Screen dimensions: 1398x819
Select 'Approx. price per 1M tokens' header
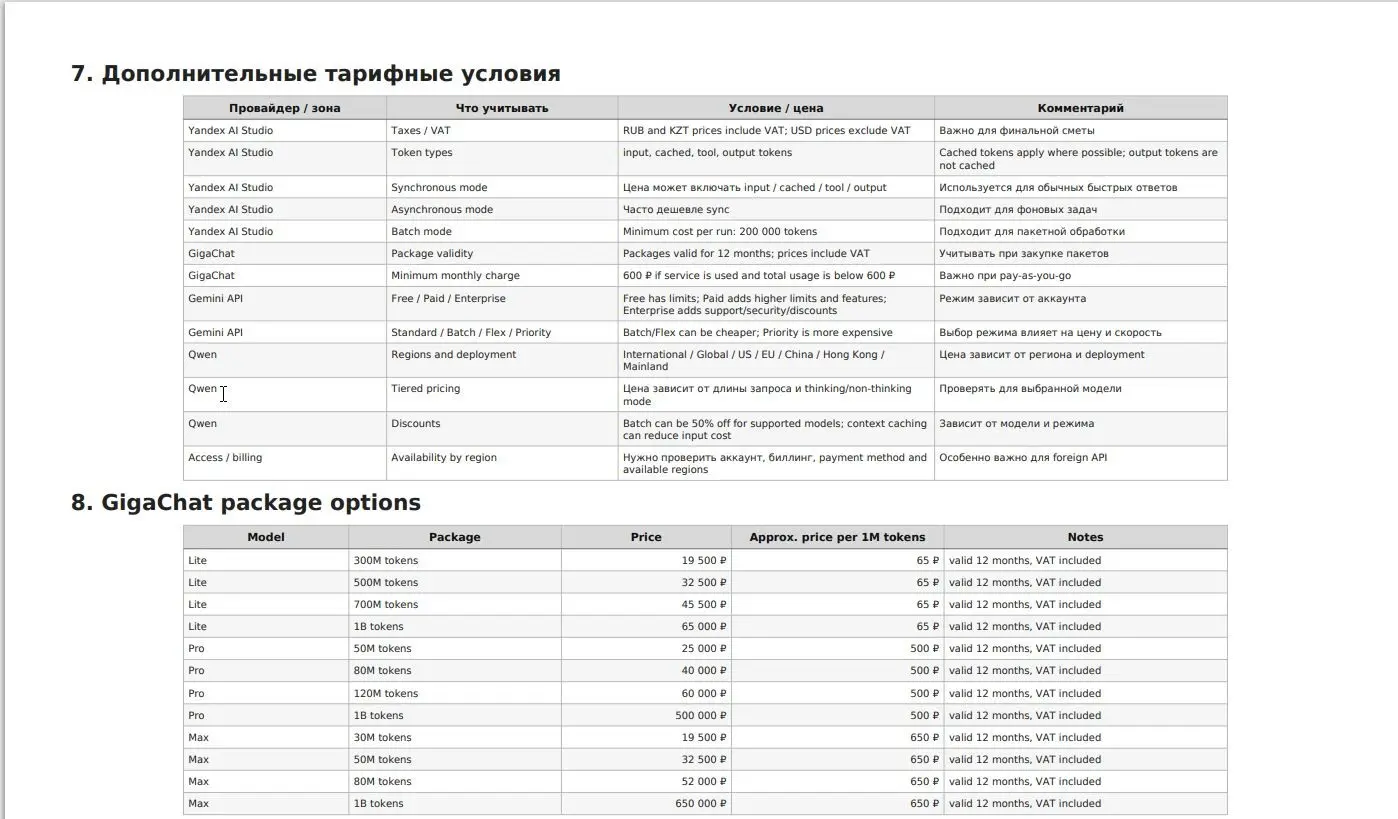click(x=838, y=537)
